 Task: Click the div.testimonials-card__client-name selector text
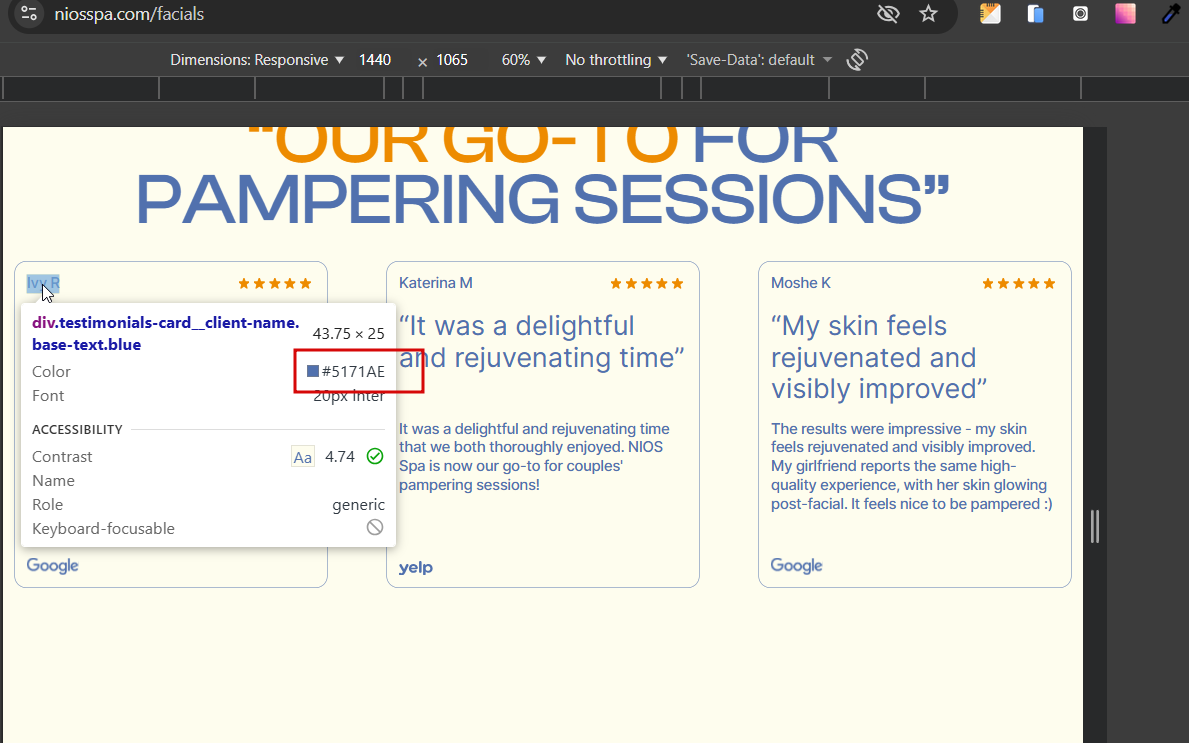[165, 334]
